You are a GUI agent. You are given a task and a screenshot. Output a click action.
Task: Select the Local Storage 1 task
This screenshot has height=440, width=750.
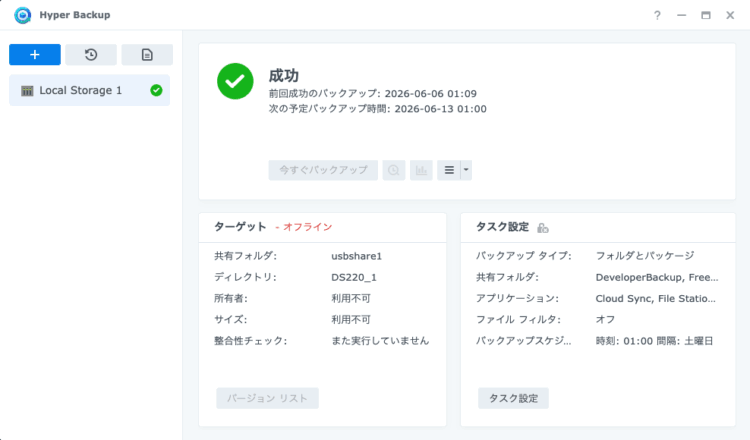click(x=89, y=90)
